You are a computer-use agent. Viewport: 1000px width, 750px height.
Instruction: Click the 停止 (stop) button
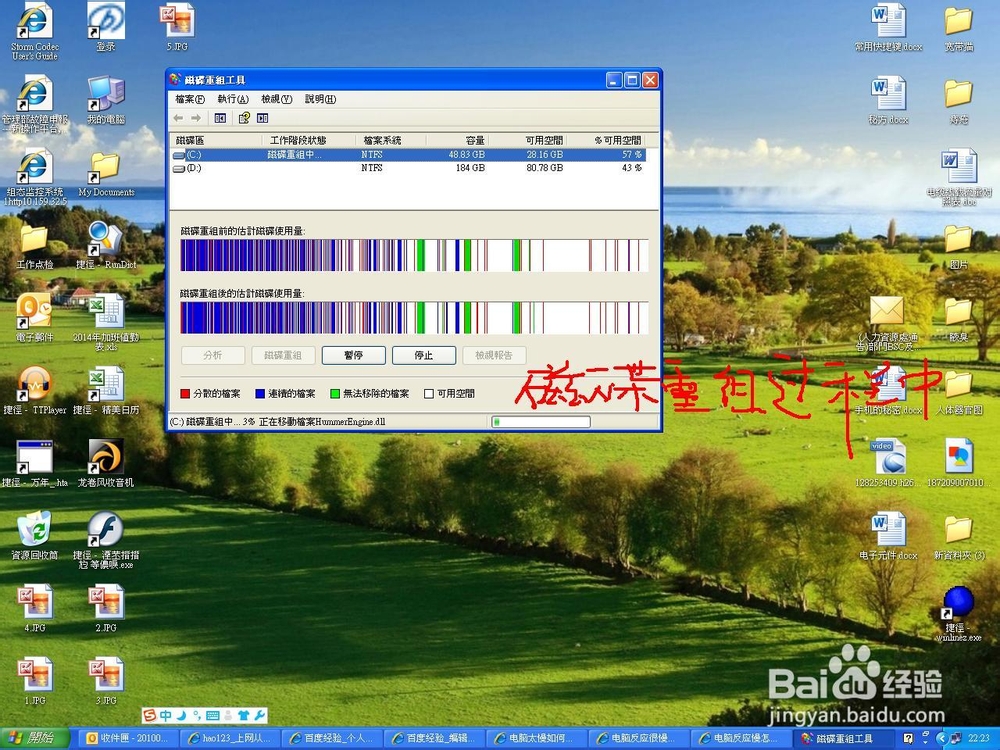coord(424,355)
